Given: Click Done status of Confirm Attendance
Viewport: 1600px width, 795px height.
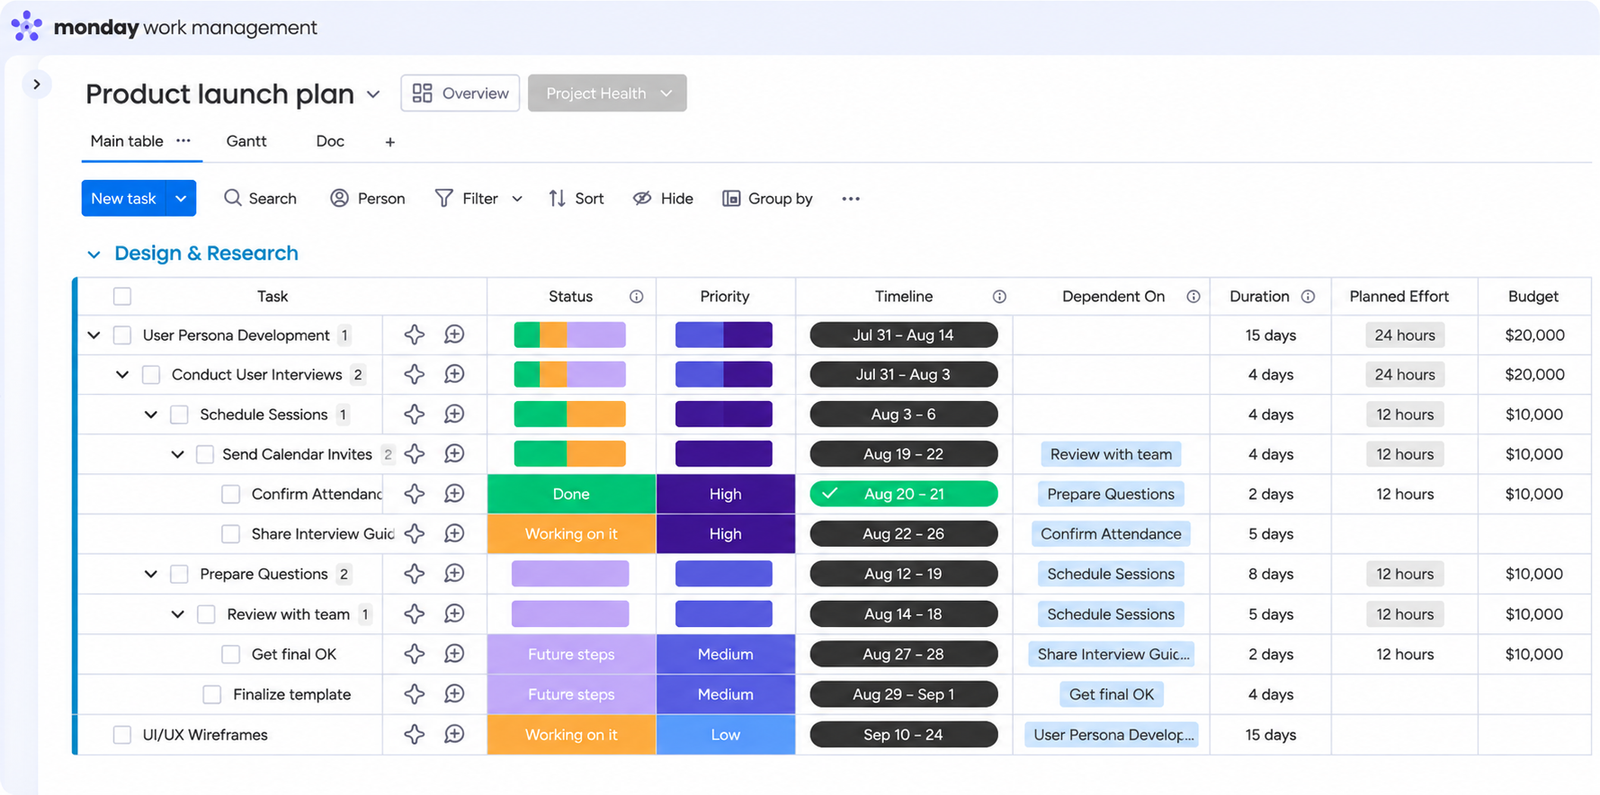Looking at the screenshot, I should click(571, 494).
